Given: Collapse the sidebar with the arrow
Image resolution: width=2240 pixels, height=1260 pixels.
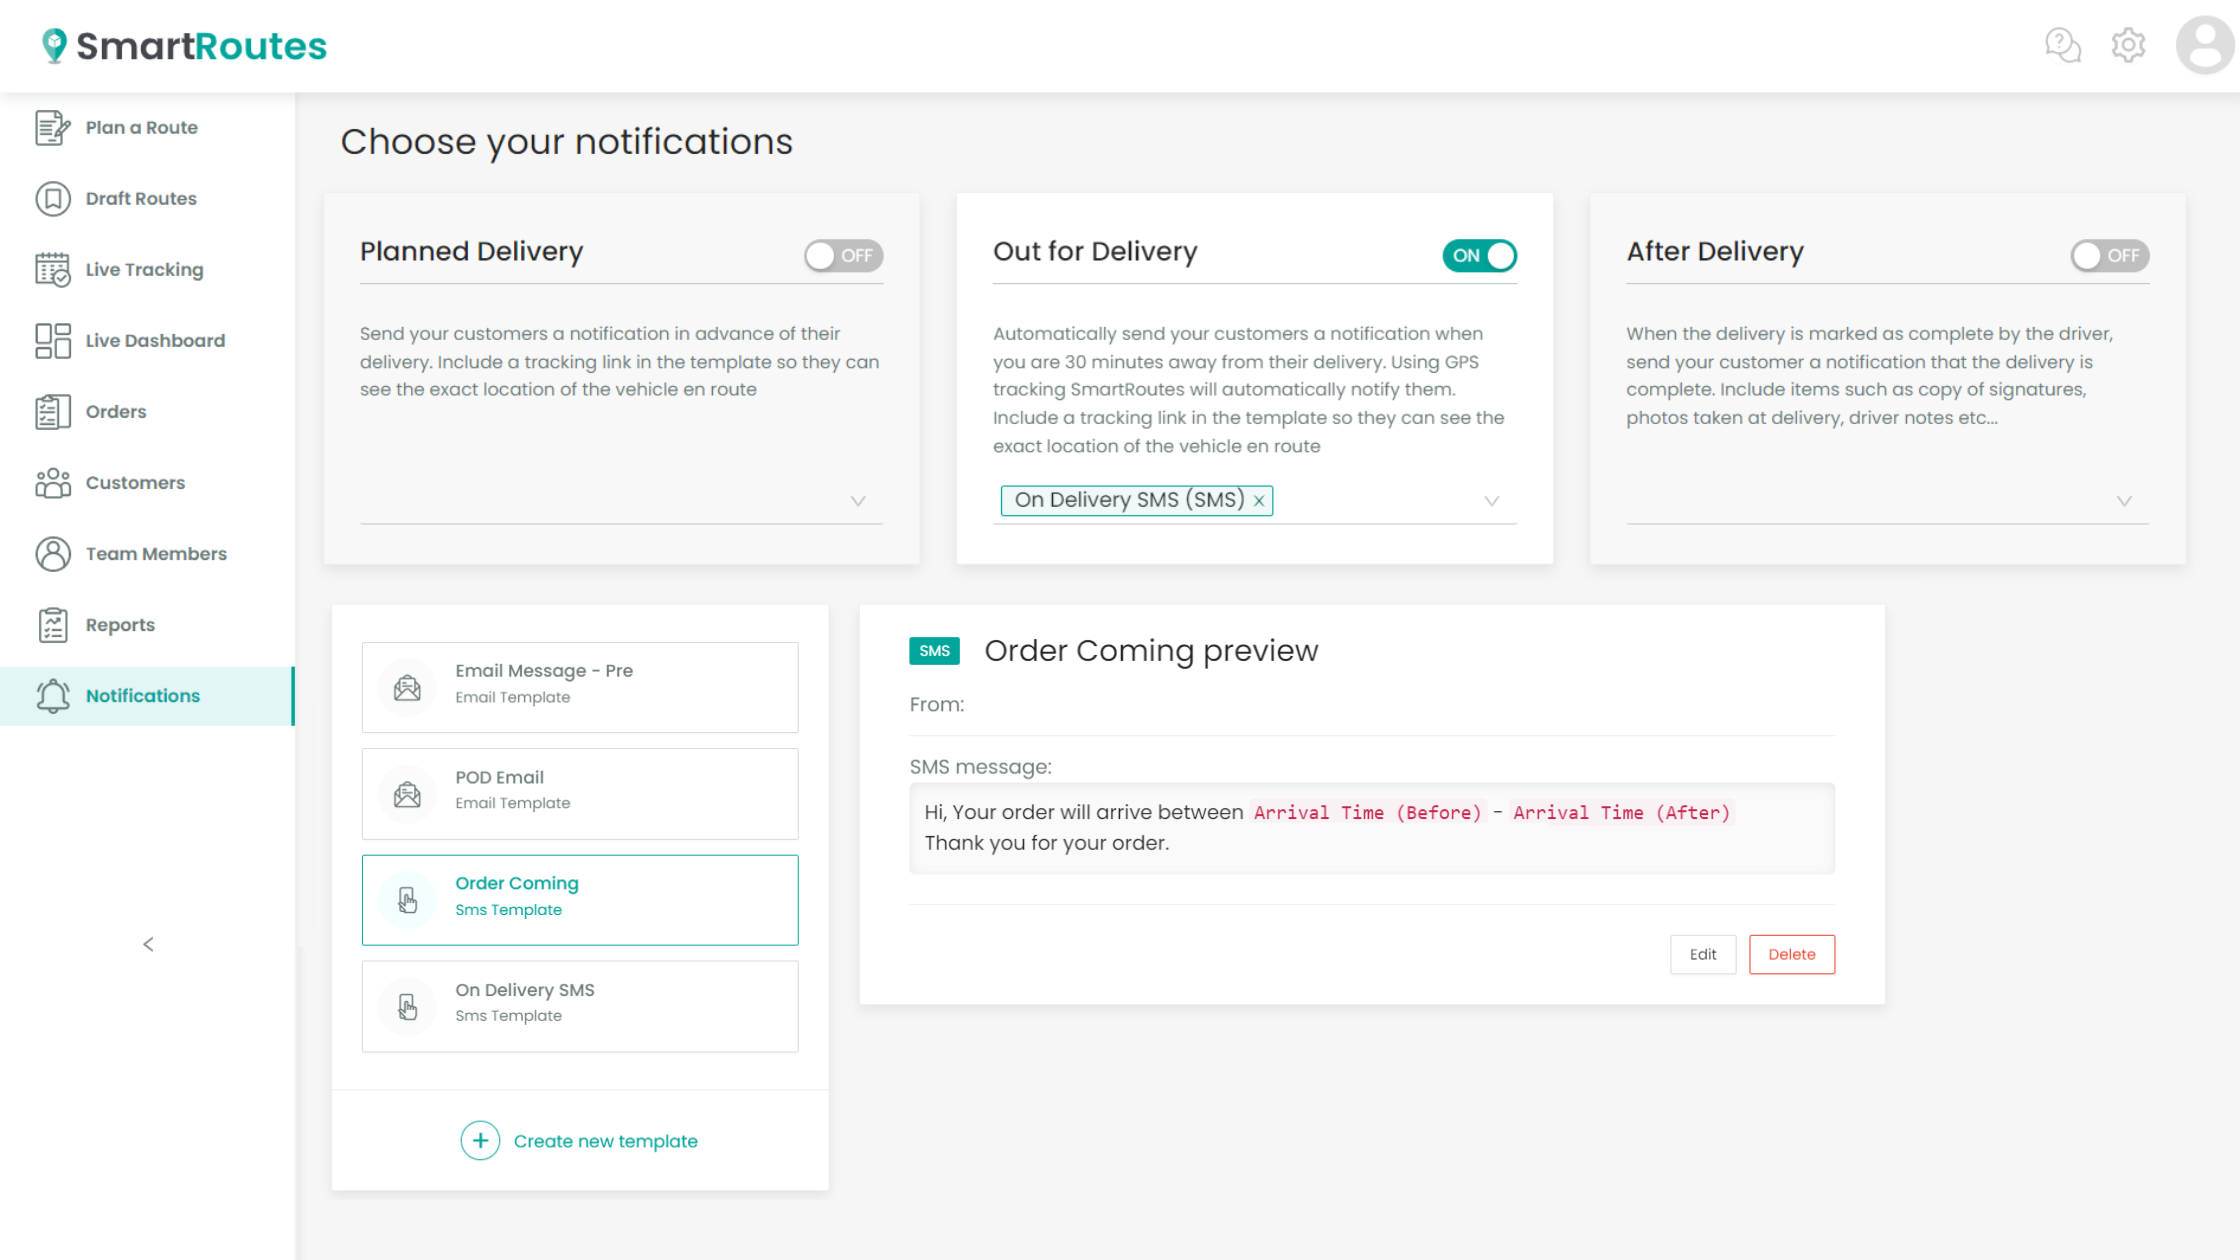Looking at the screenshot, I should coord(148,944).
